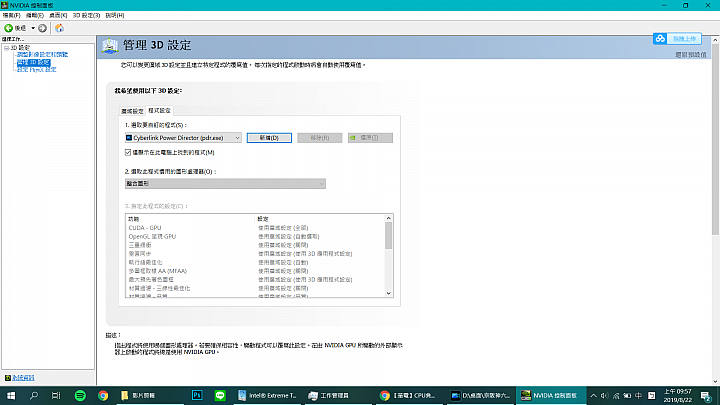Open the 3D Settings (3) menu

pyautogui.click(x=86, y=15)
